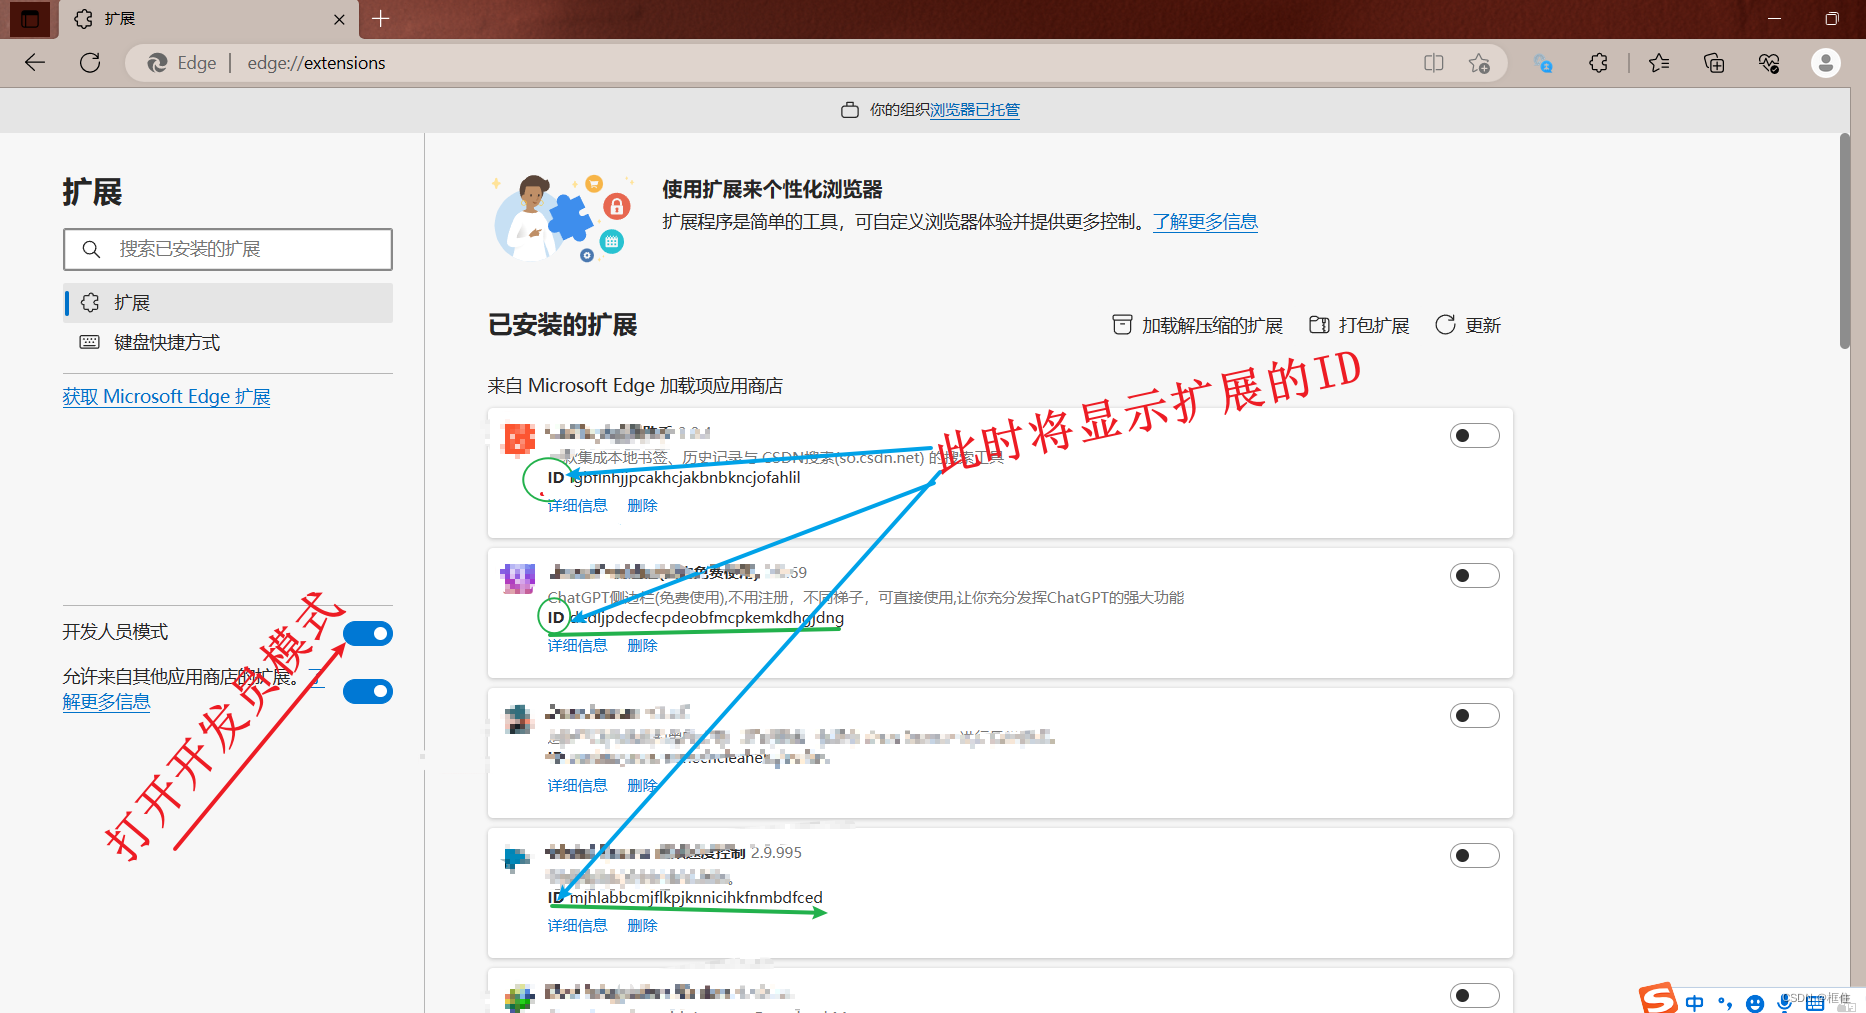Click the Edge logo in address bar

click(157, 63)
